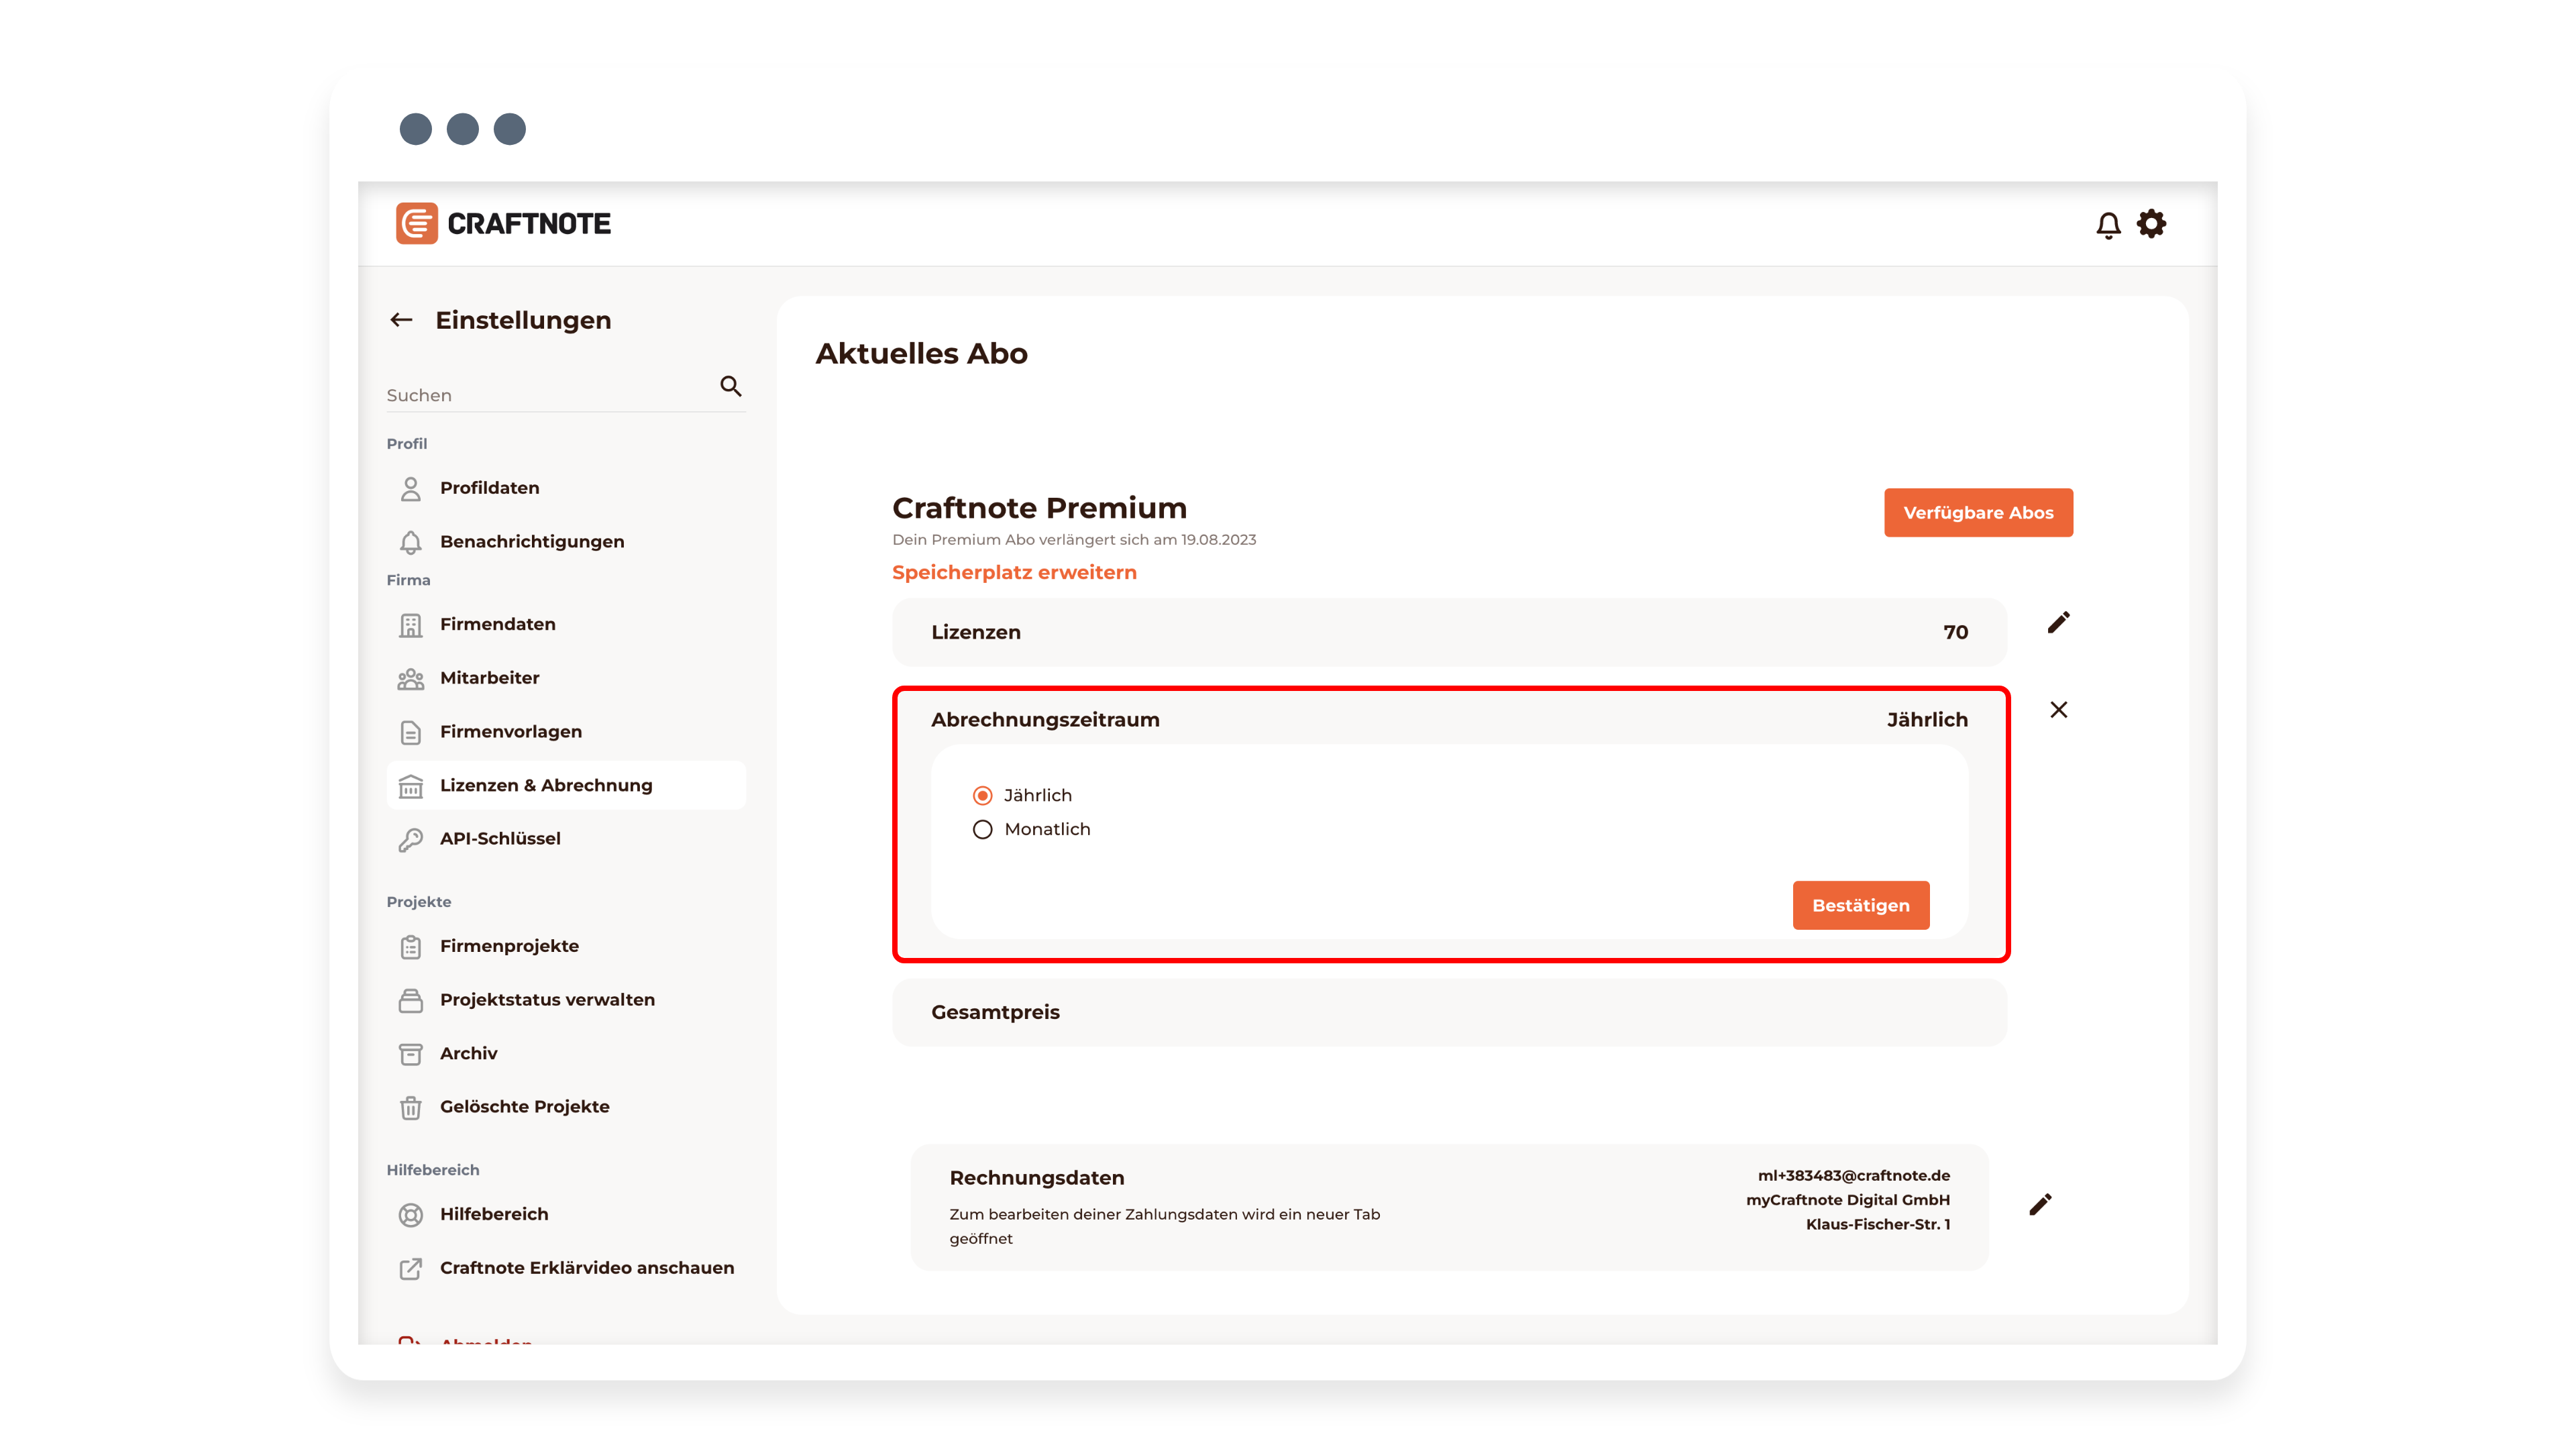Click the Benachrichtigungen bell icon in sidebar
This screenshot has height=1449, width=2576.
click(x=411, y=542)
